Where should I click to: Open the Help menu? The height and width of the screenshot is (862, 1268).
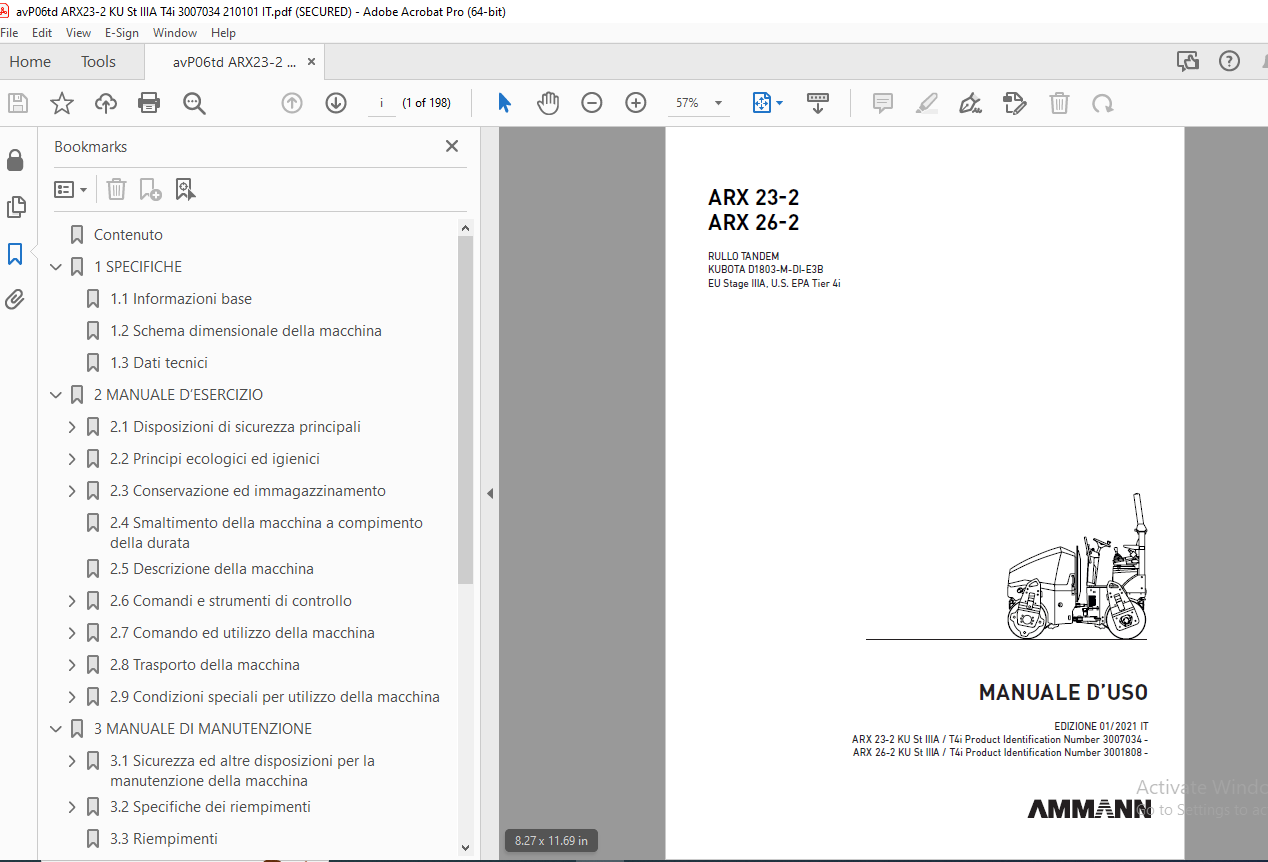click(224, 33)
